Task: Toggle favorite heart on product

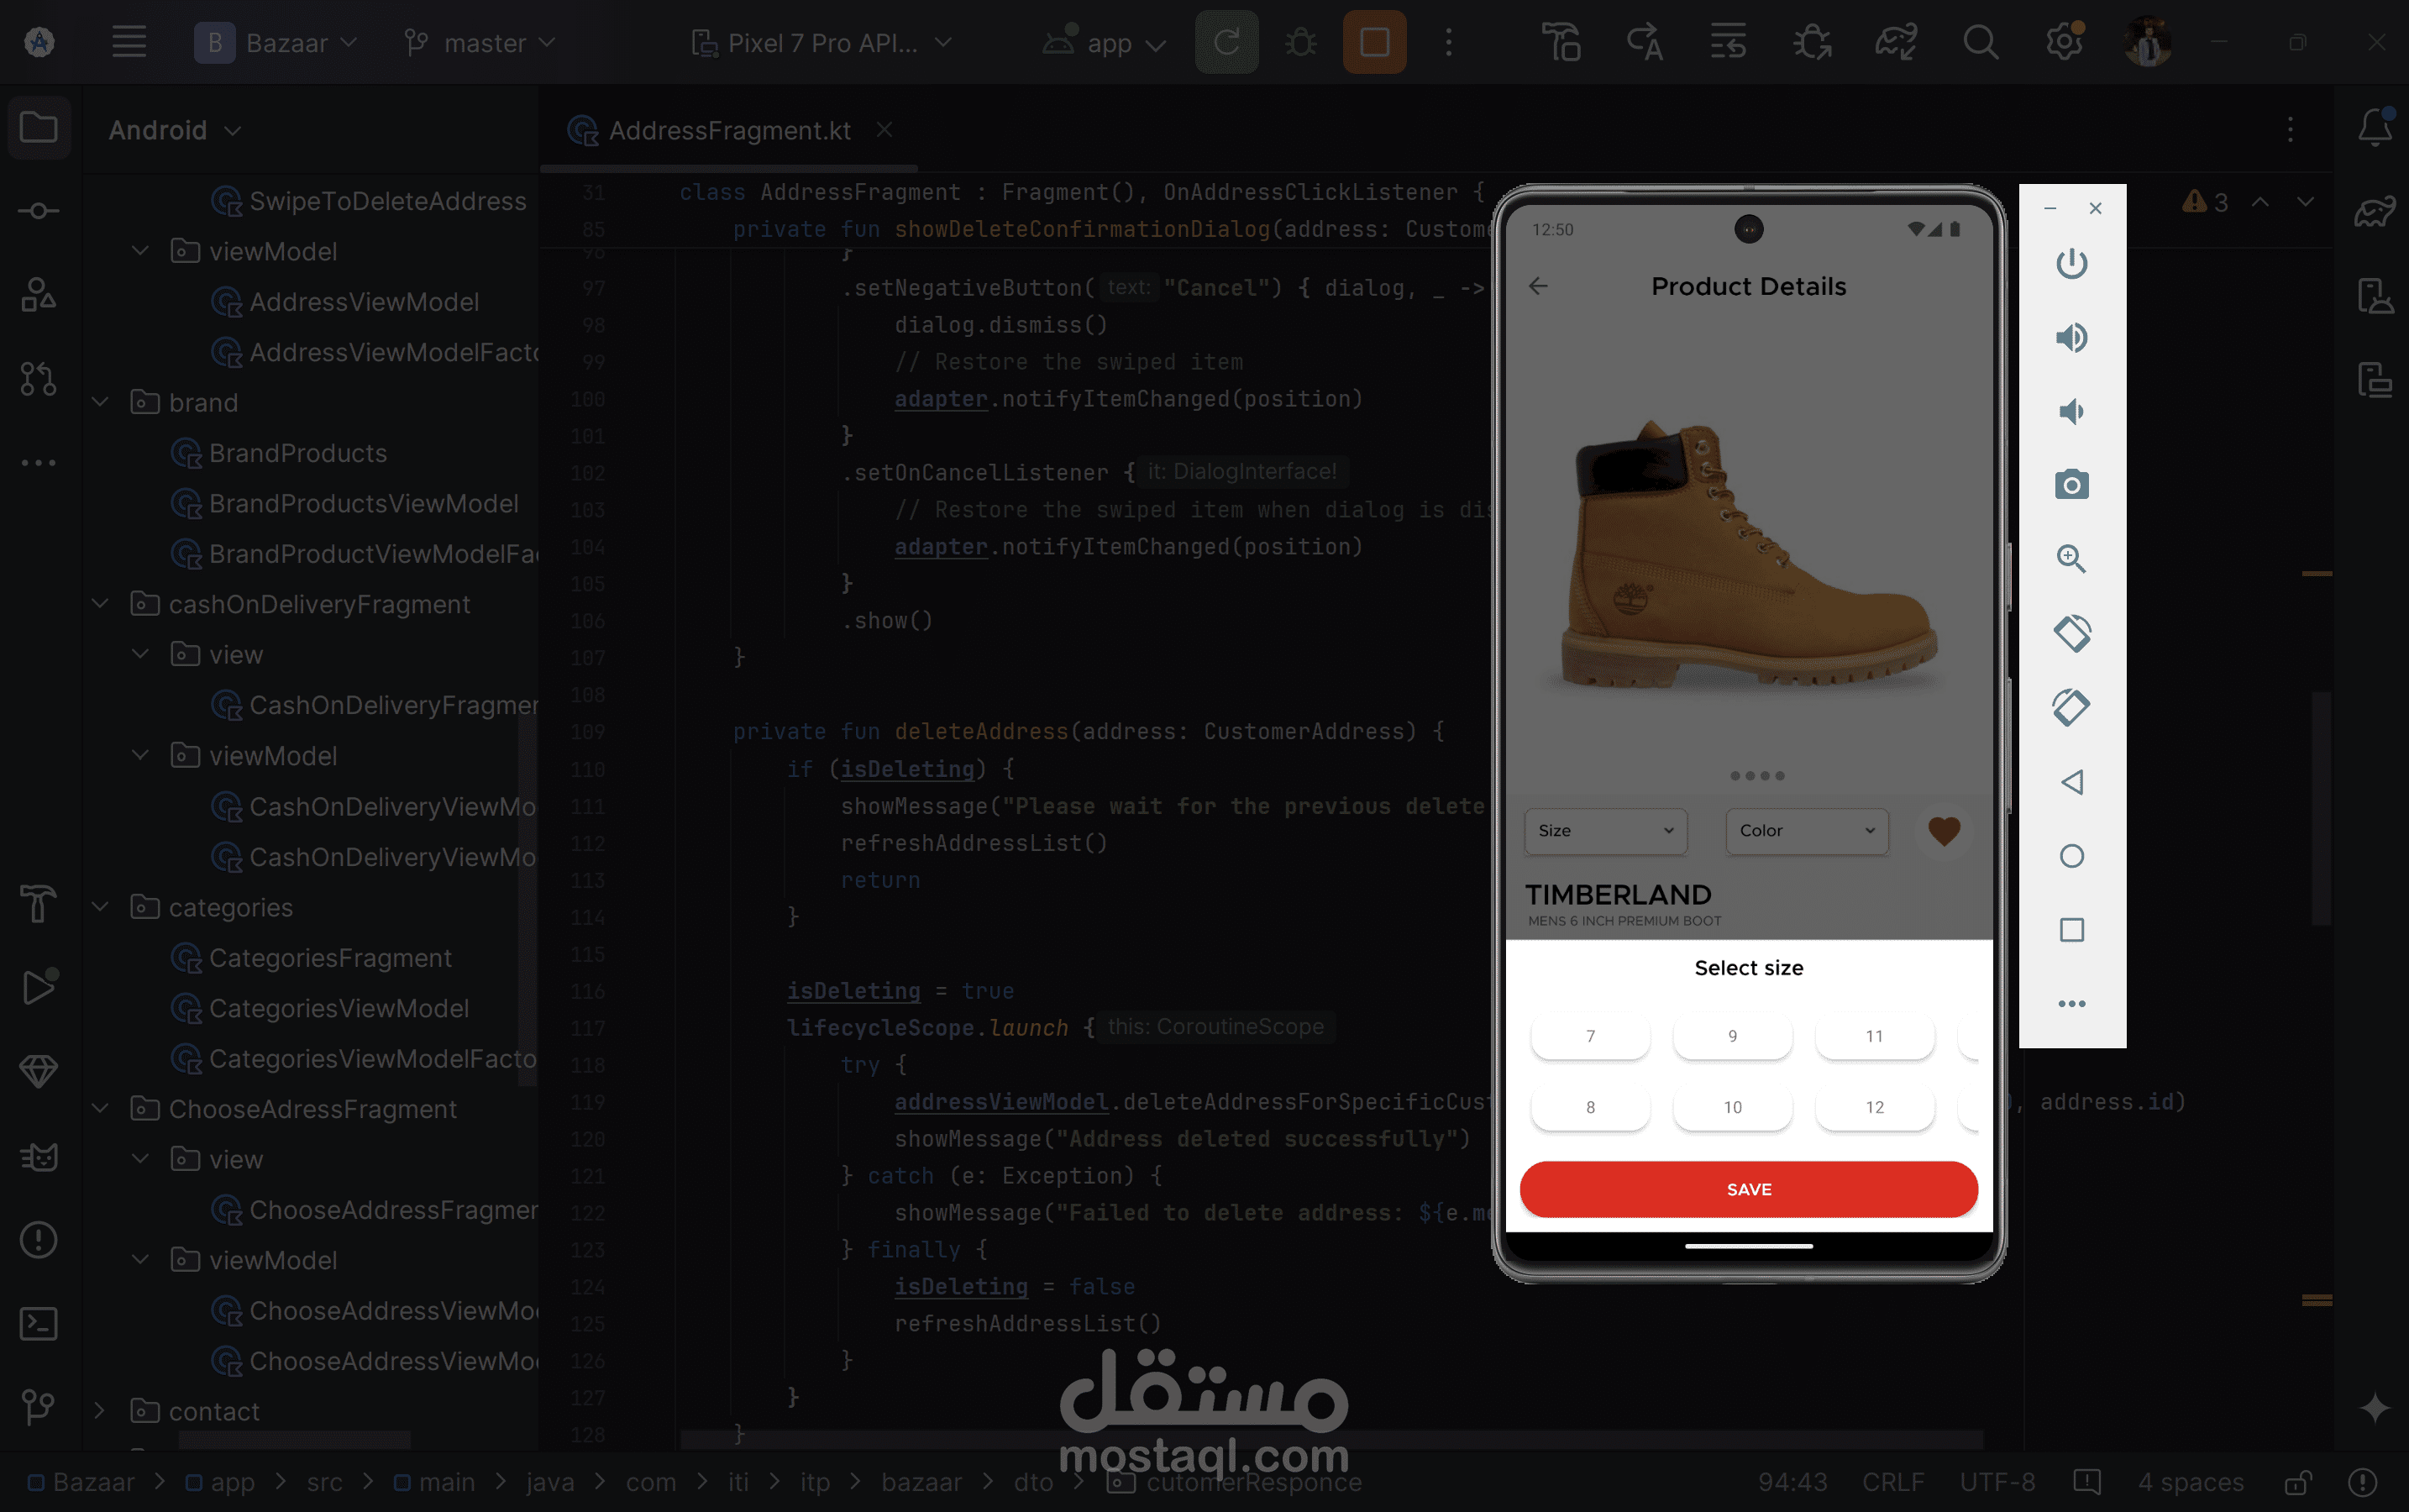Action: pyautogui.click(x=1943, y=830)
